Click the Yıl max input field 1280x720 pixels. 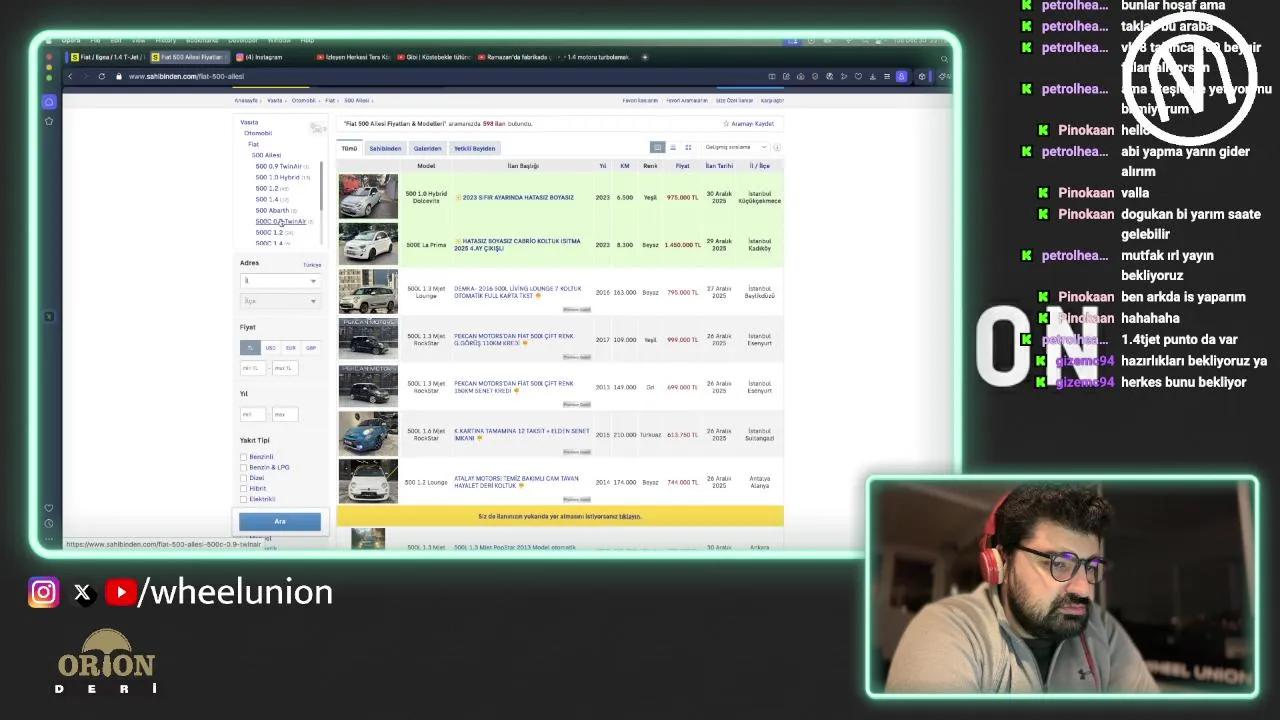point(285,414)
